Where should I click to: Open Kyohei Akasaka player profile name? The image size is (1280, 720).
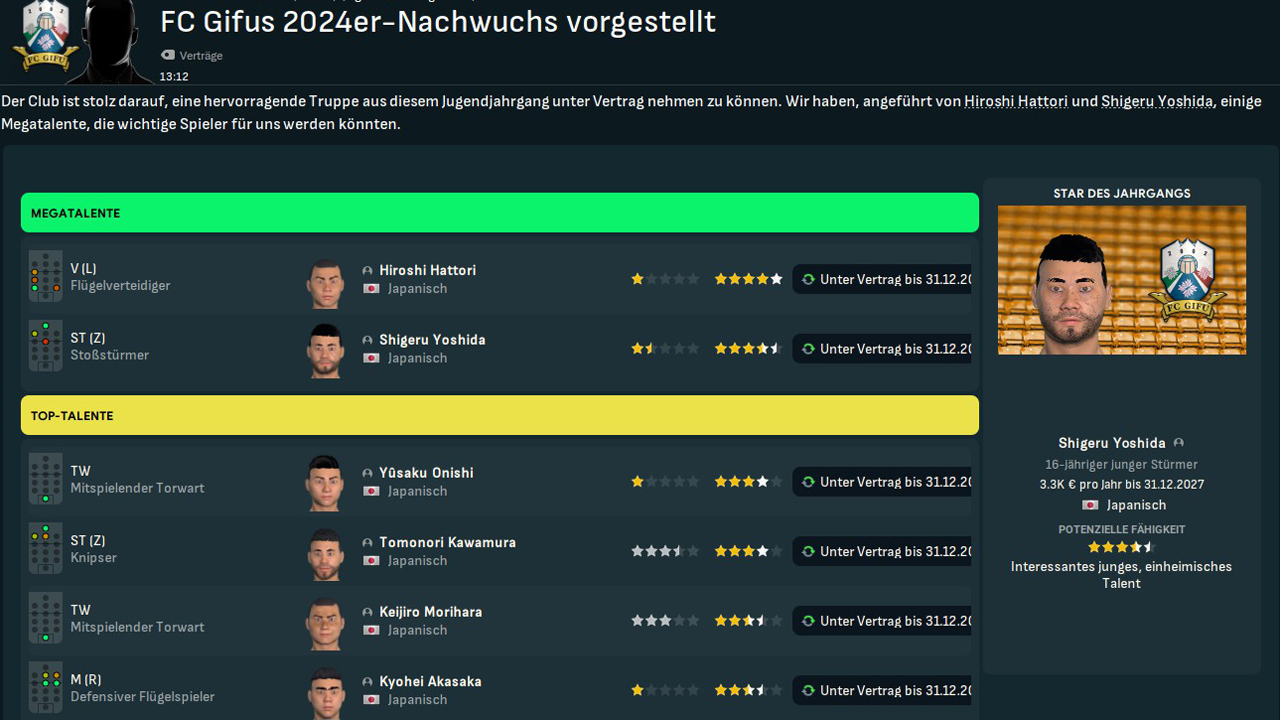coord(430,681)
